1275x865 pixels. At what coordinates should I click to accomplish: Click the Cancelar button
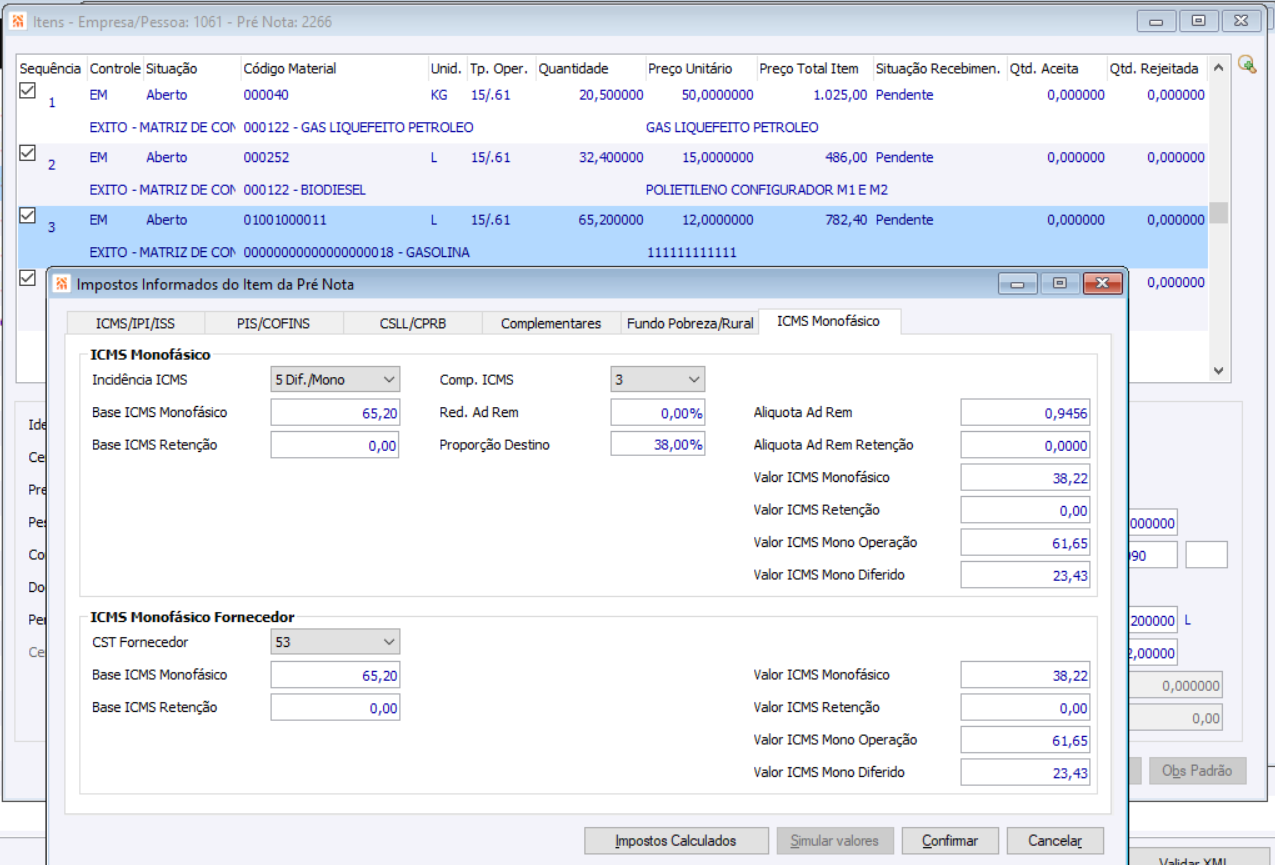(1055, 841)
